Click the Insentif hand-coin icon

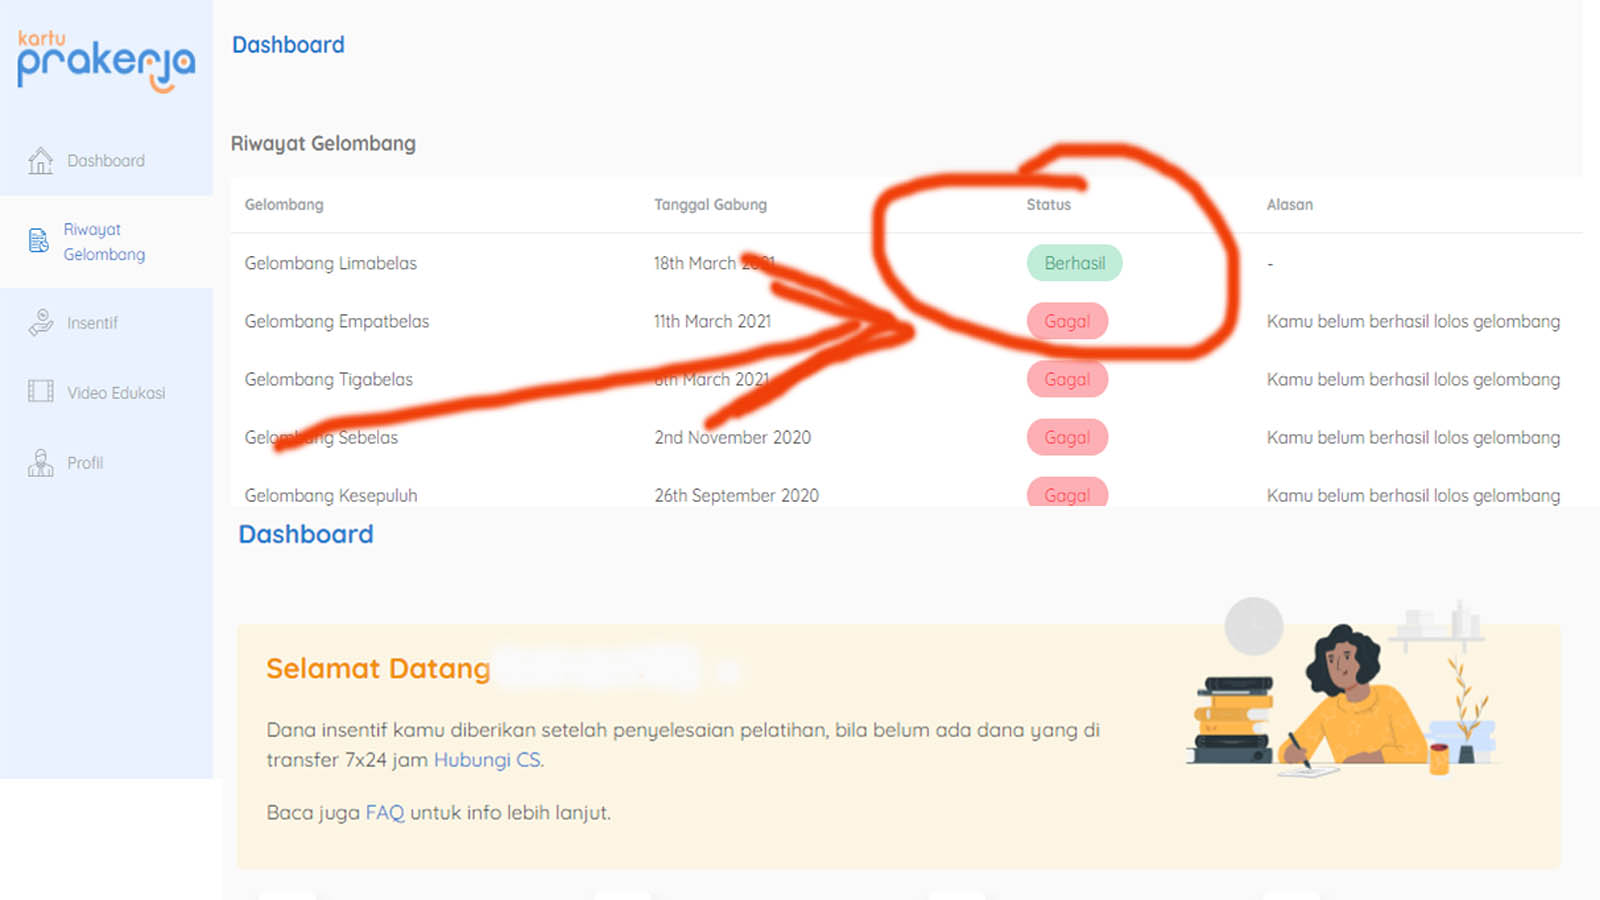click(40, 323)
